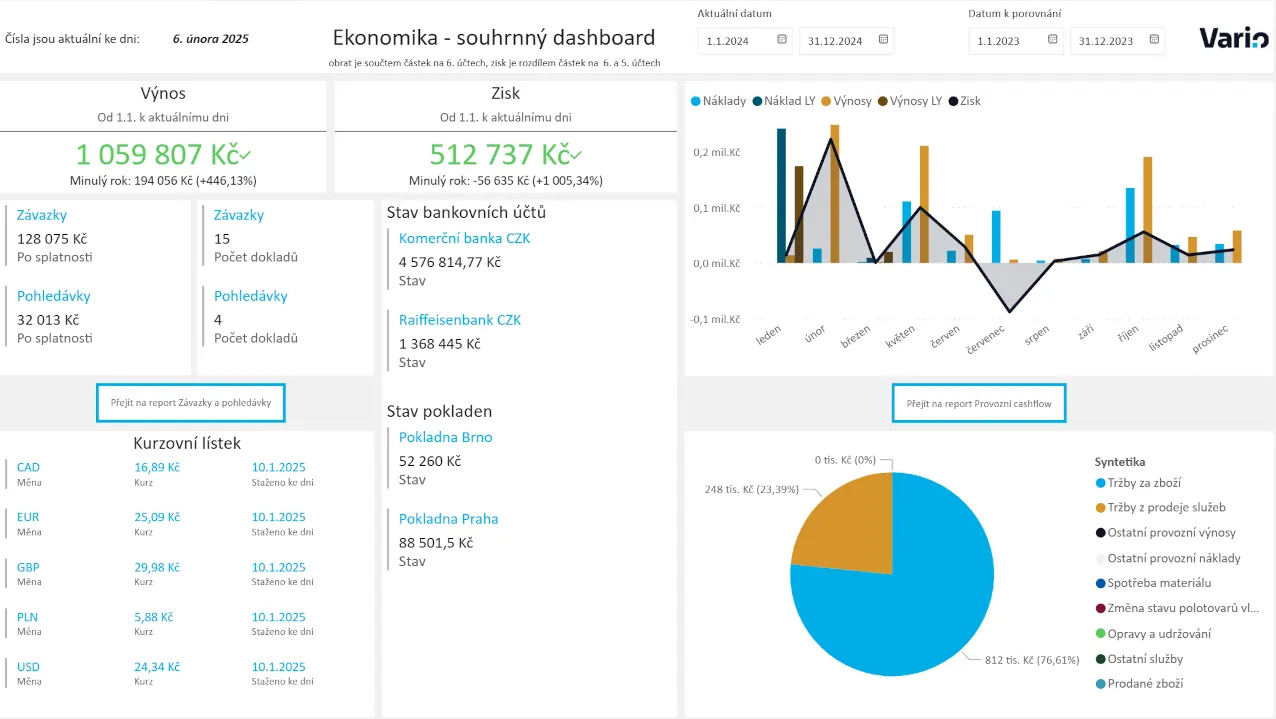Viewport: 1276px width, 719px height.
Task: Click the EUR currency in Kurzovní lístek
Action: coord(28,517)
